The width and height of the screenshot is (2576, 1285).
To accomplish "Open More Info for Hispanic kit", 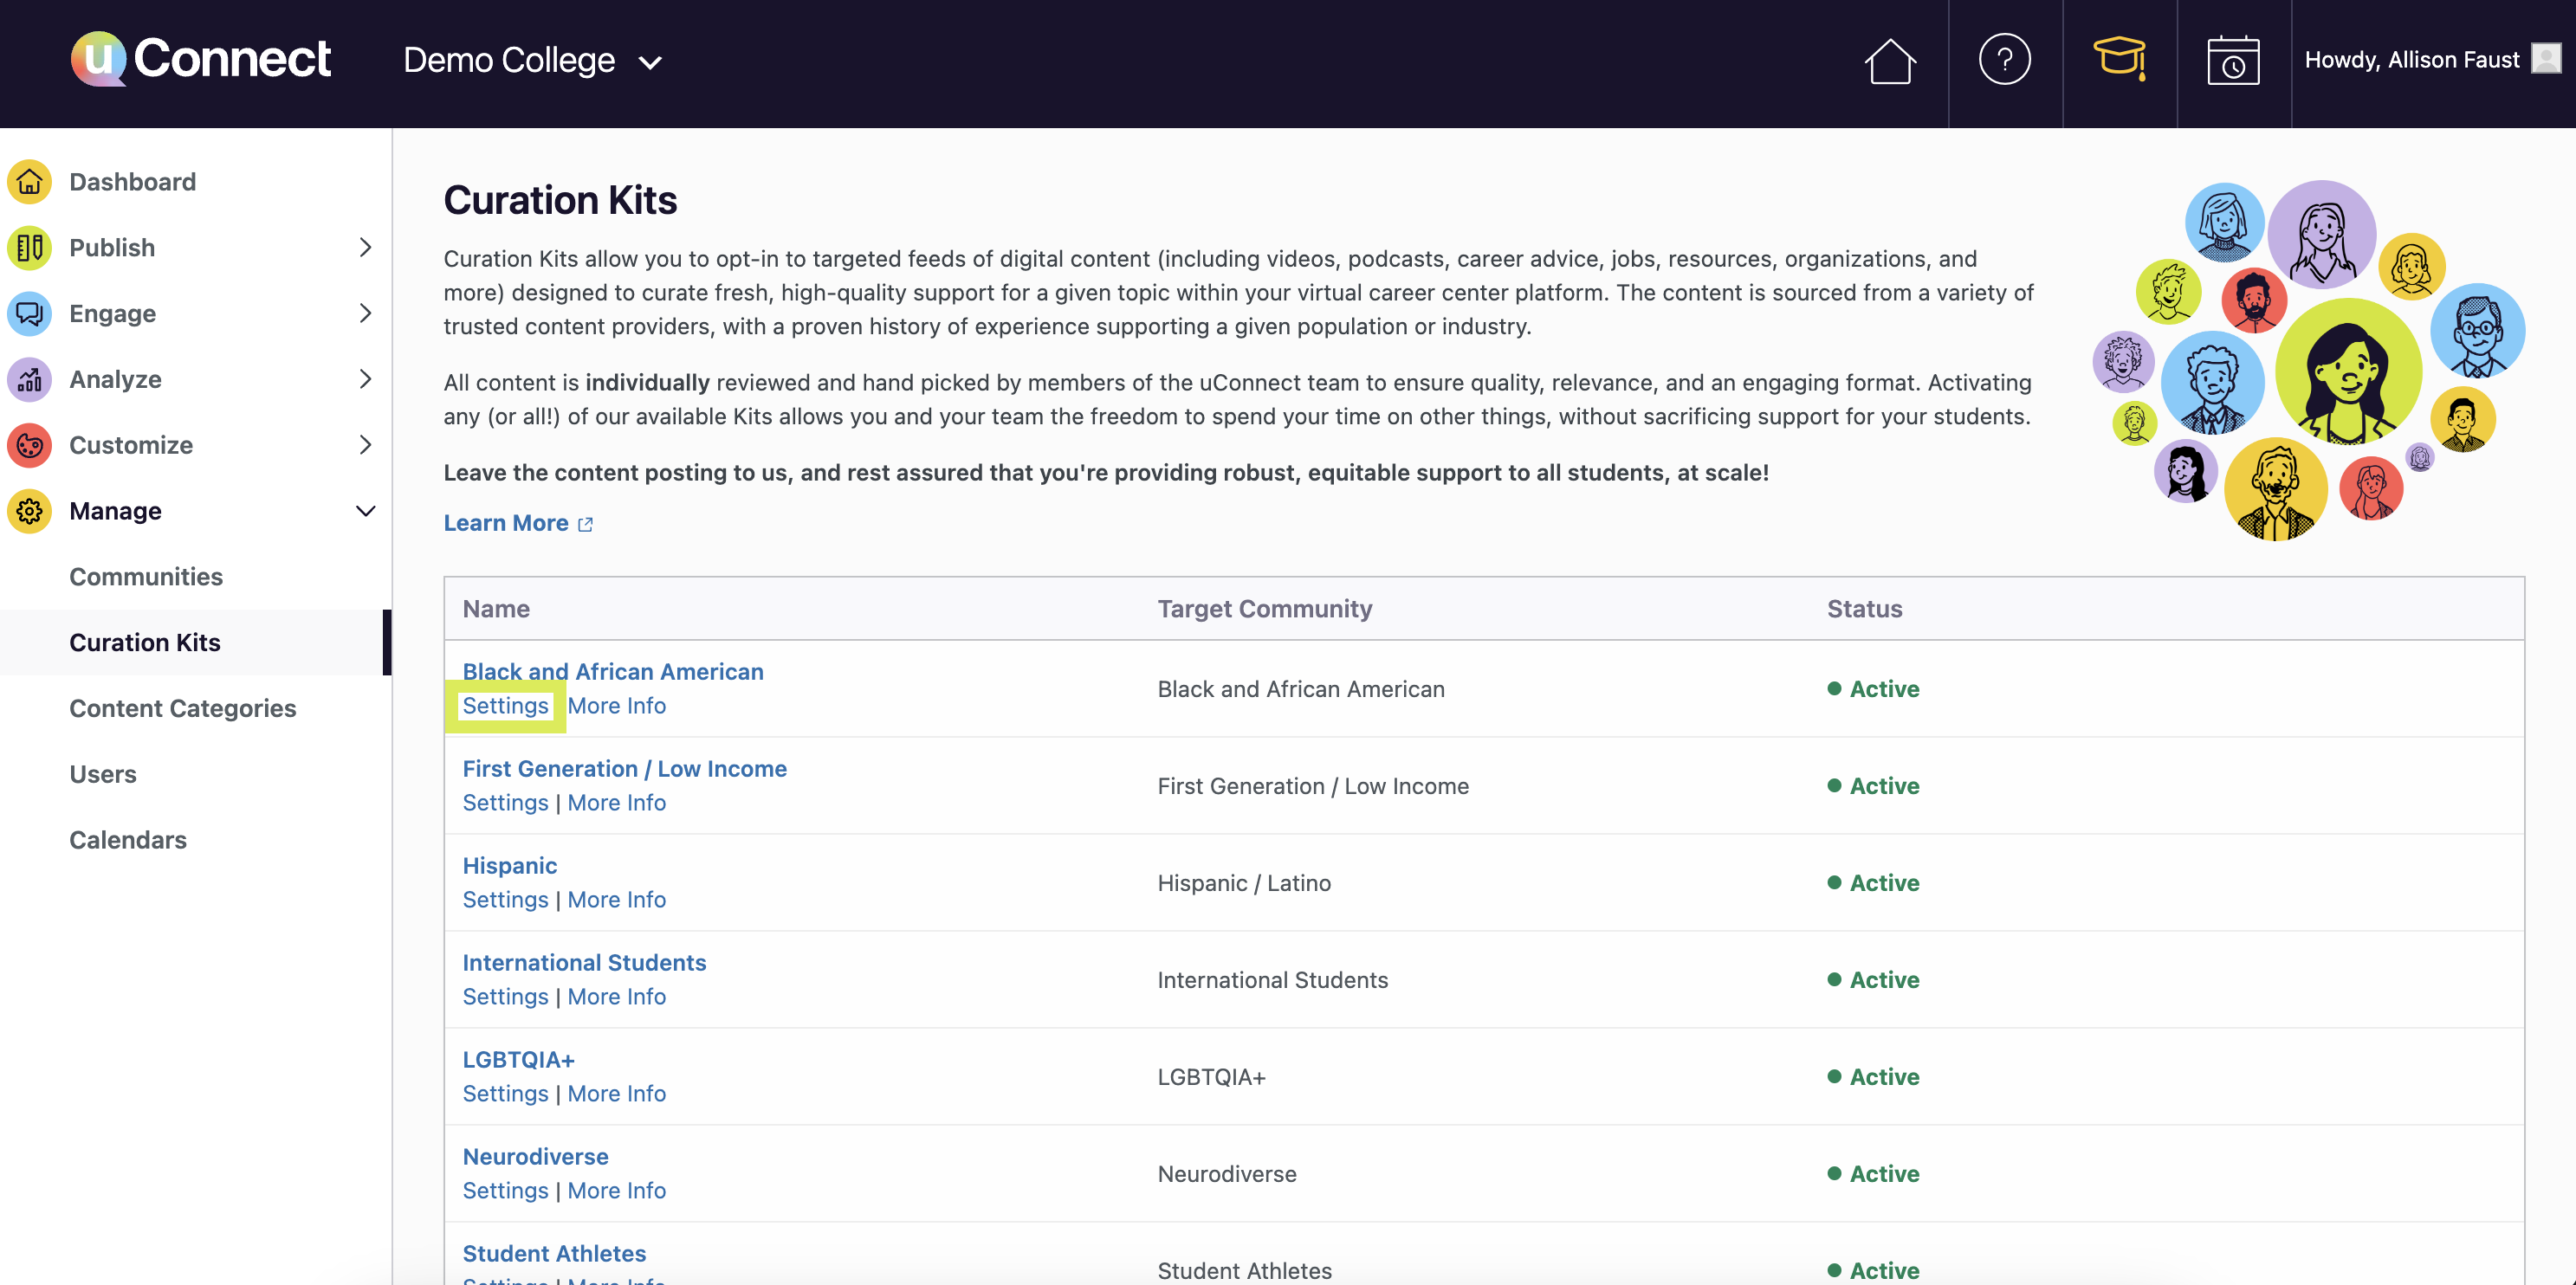I will (x=616, y=900).
